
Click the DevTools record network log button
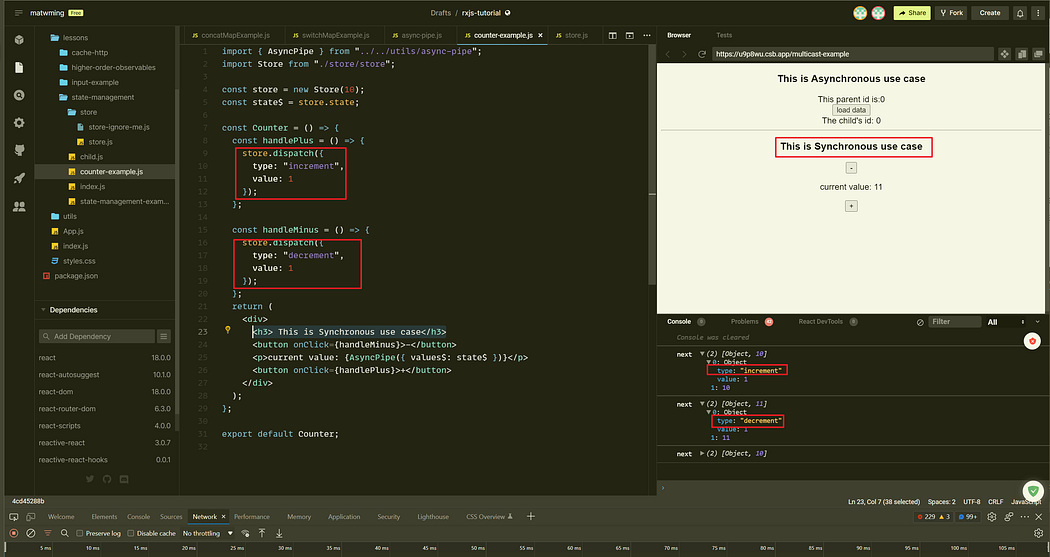coord(13,534)
